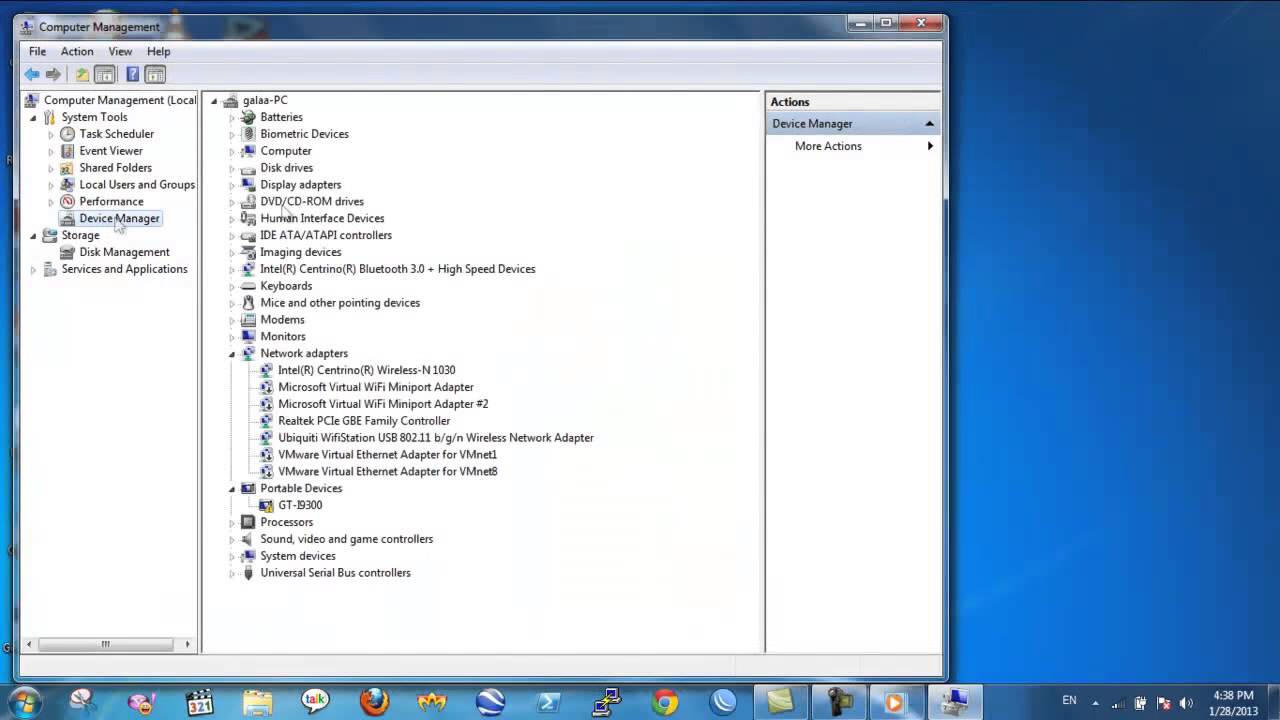Select VMware Virtual Ethernet Adapter for VMnet8
1280x720 pixels.
pos(387,472)
